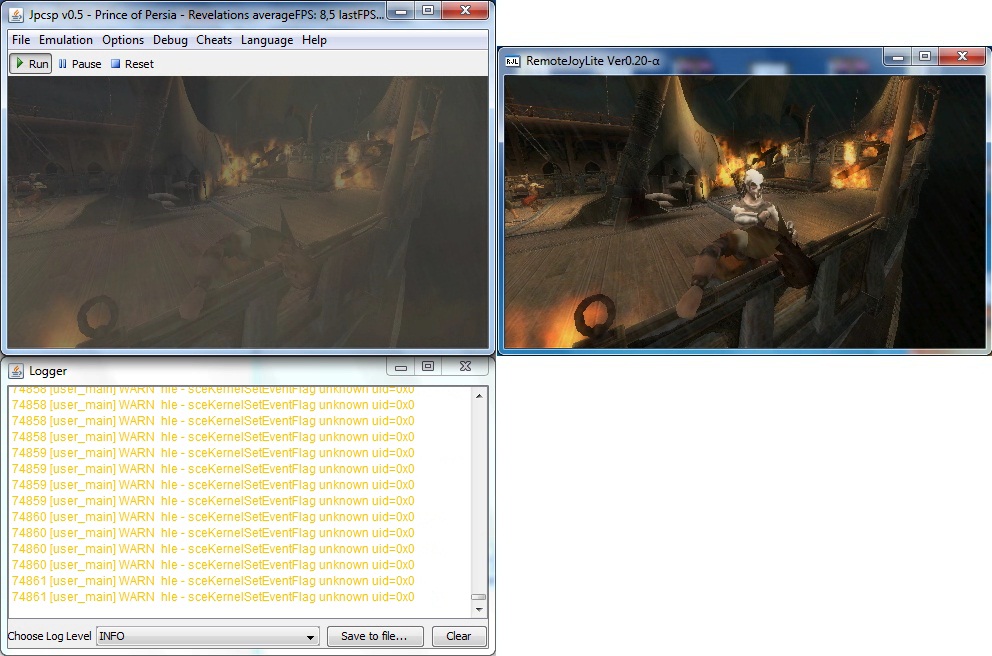The width and height of the screenshot is (992, 656).
Task: Open the Emulation menu
Action: tap(66, 40)
